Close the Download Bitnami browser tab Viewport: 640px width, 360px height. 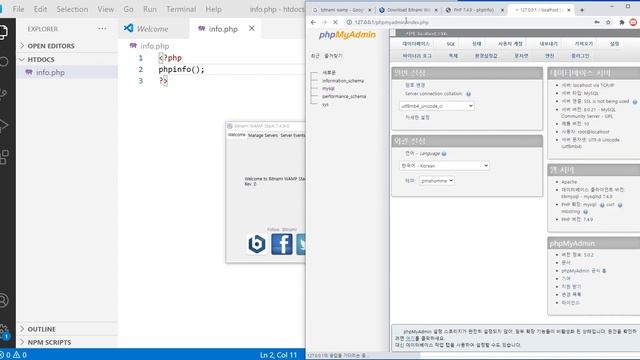tap(436, 10)
